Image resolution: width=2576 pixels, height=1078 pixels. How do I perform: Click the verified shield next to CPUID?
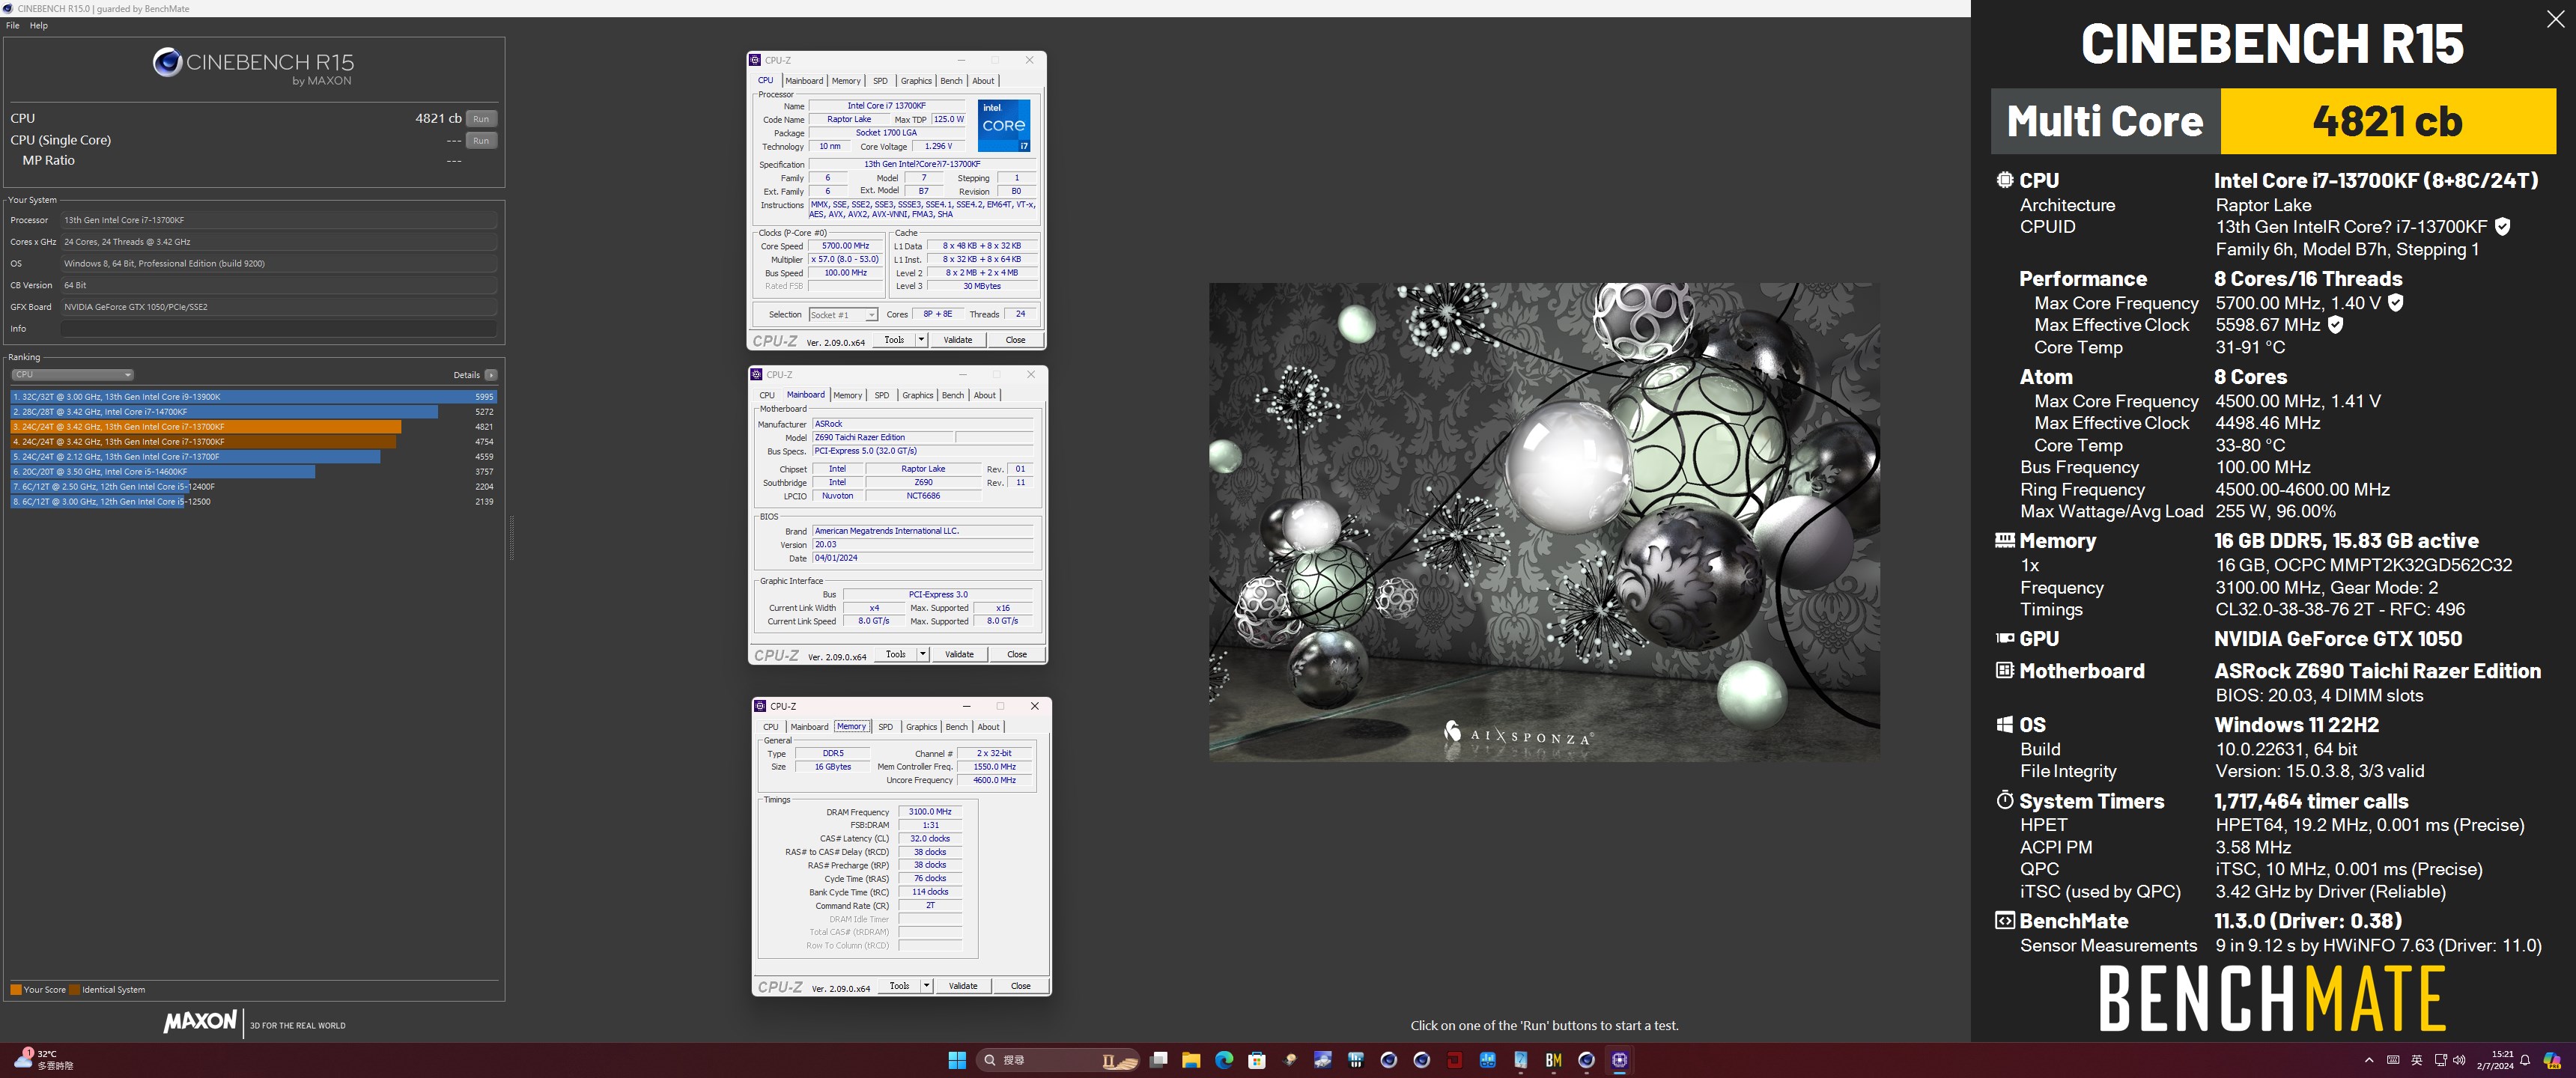tap(2502, 227)
